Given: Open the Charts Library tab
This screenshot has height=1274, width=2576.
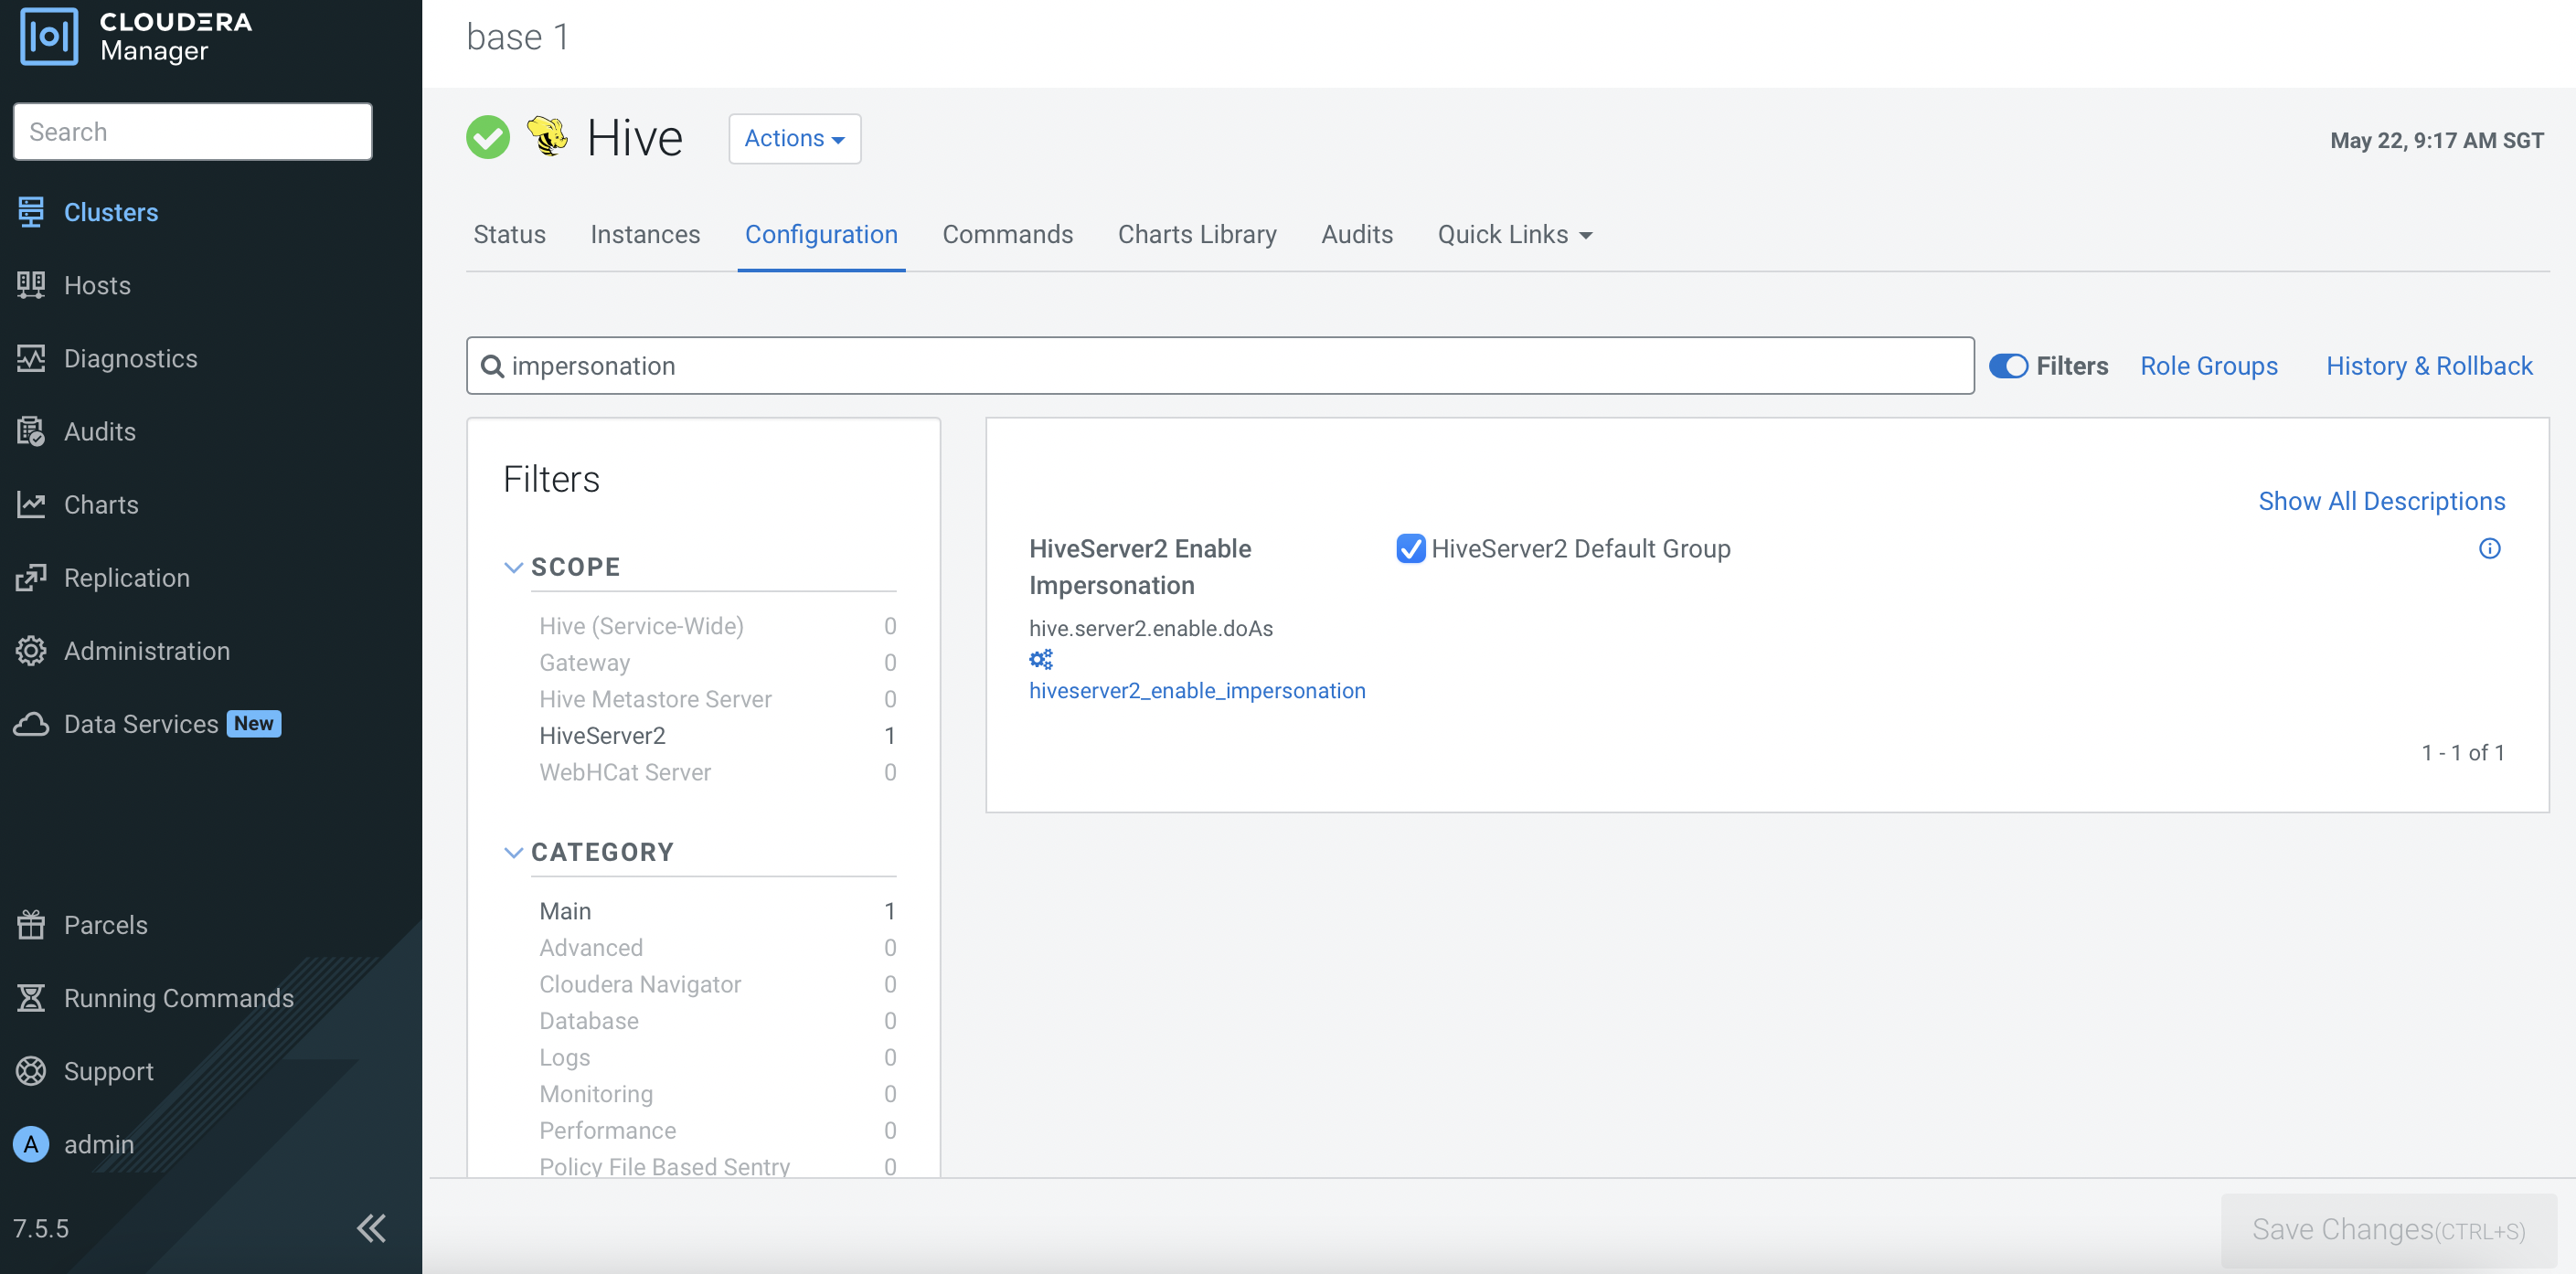Looking at the screenshot, I should (1197, 234).
